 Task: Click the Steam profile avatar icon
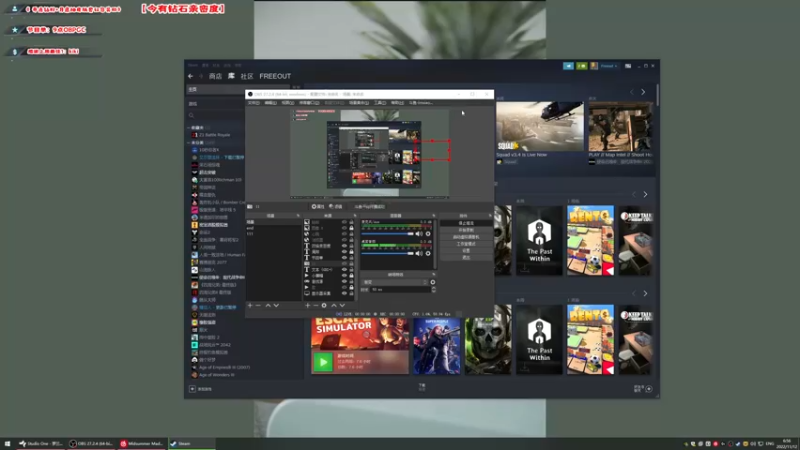(x=594, y=66)
